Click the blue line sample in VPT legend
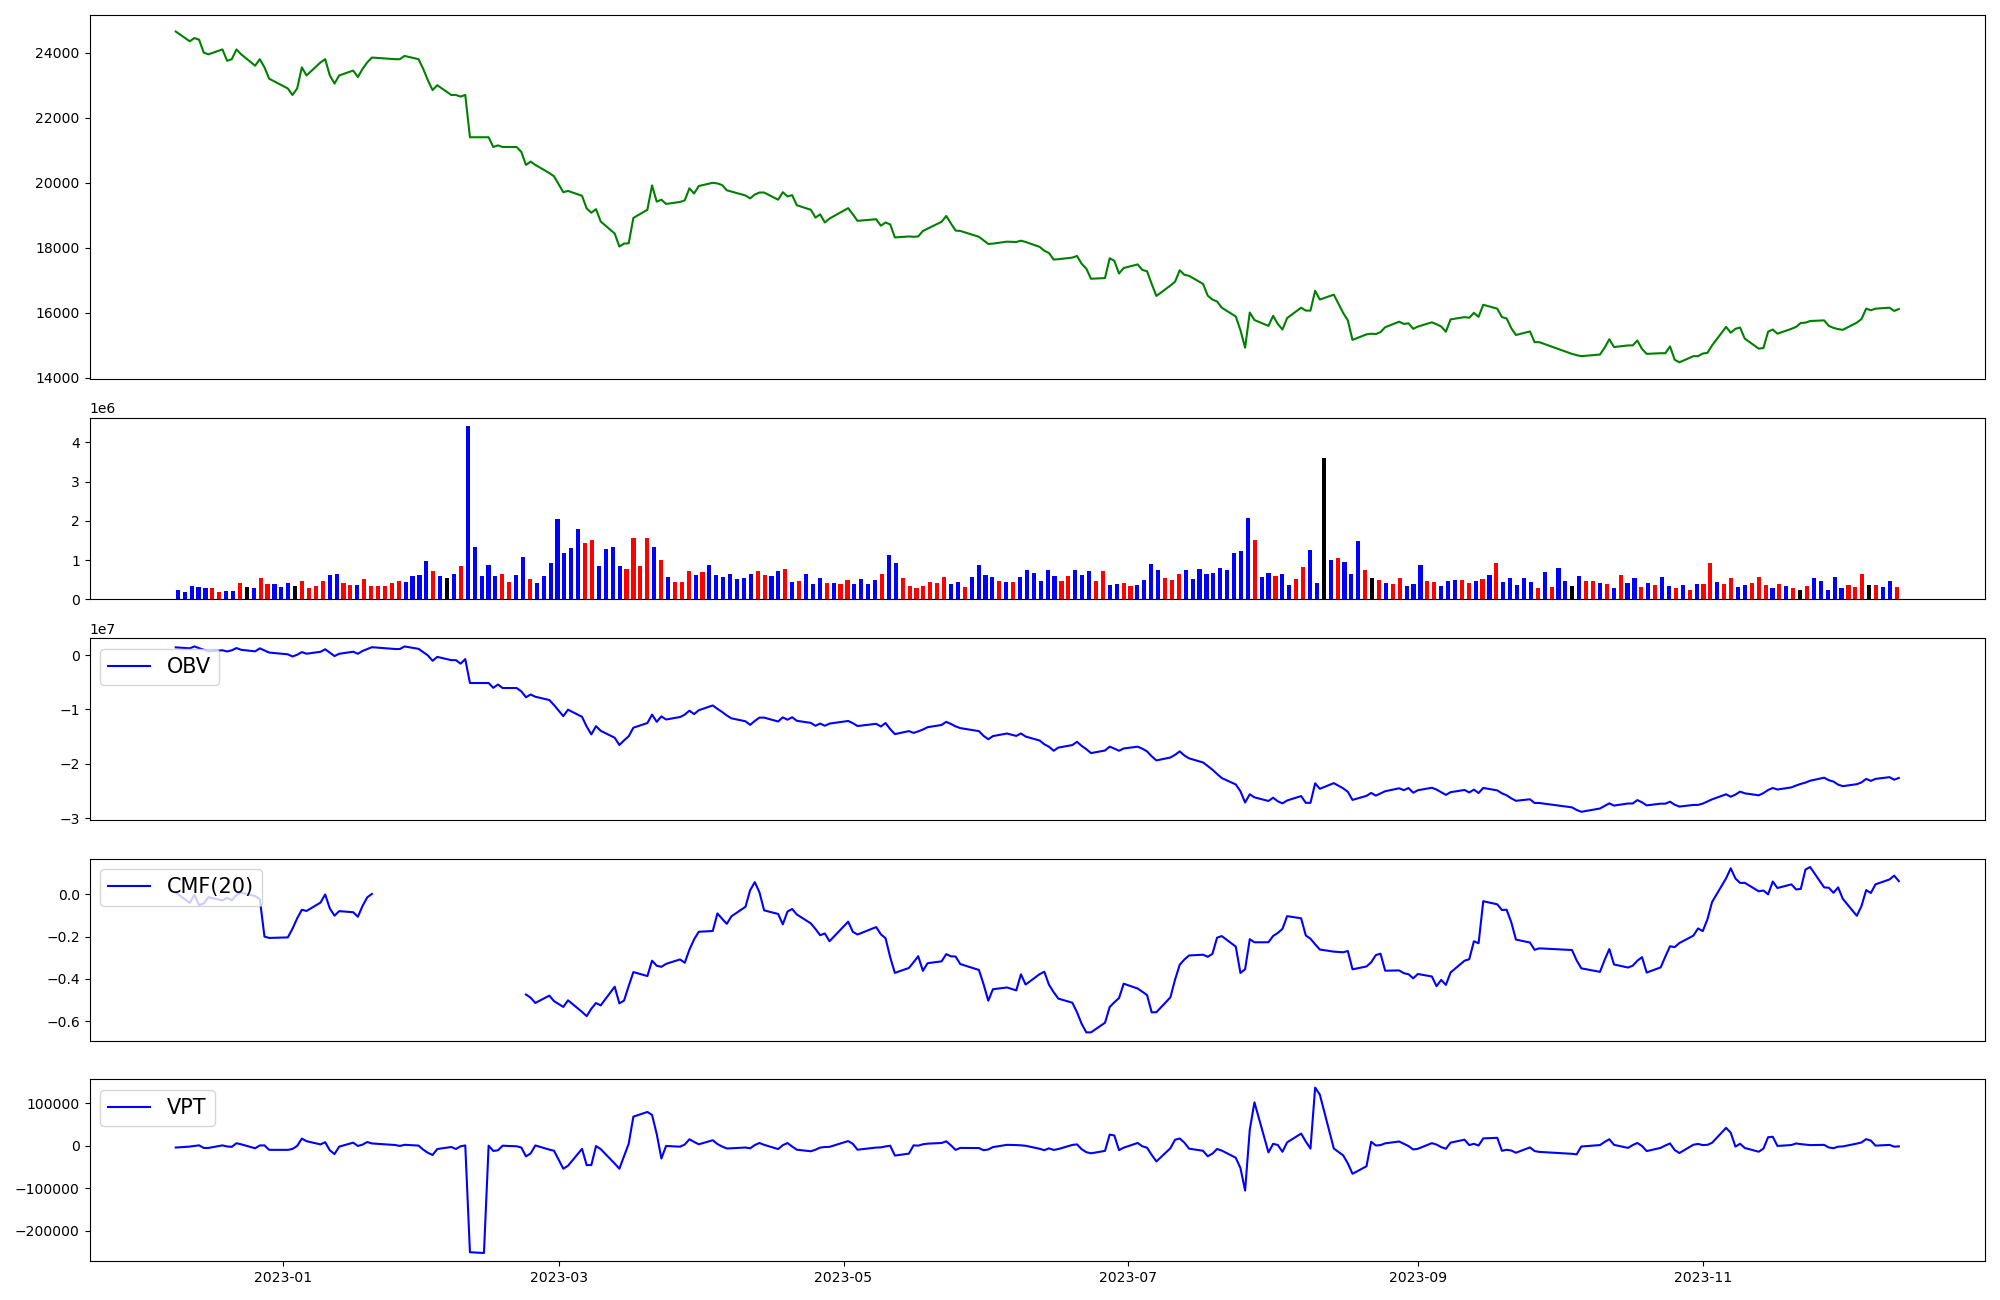 point(129,1107)
